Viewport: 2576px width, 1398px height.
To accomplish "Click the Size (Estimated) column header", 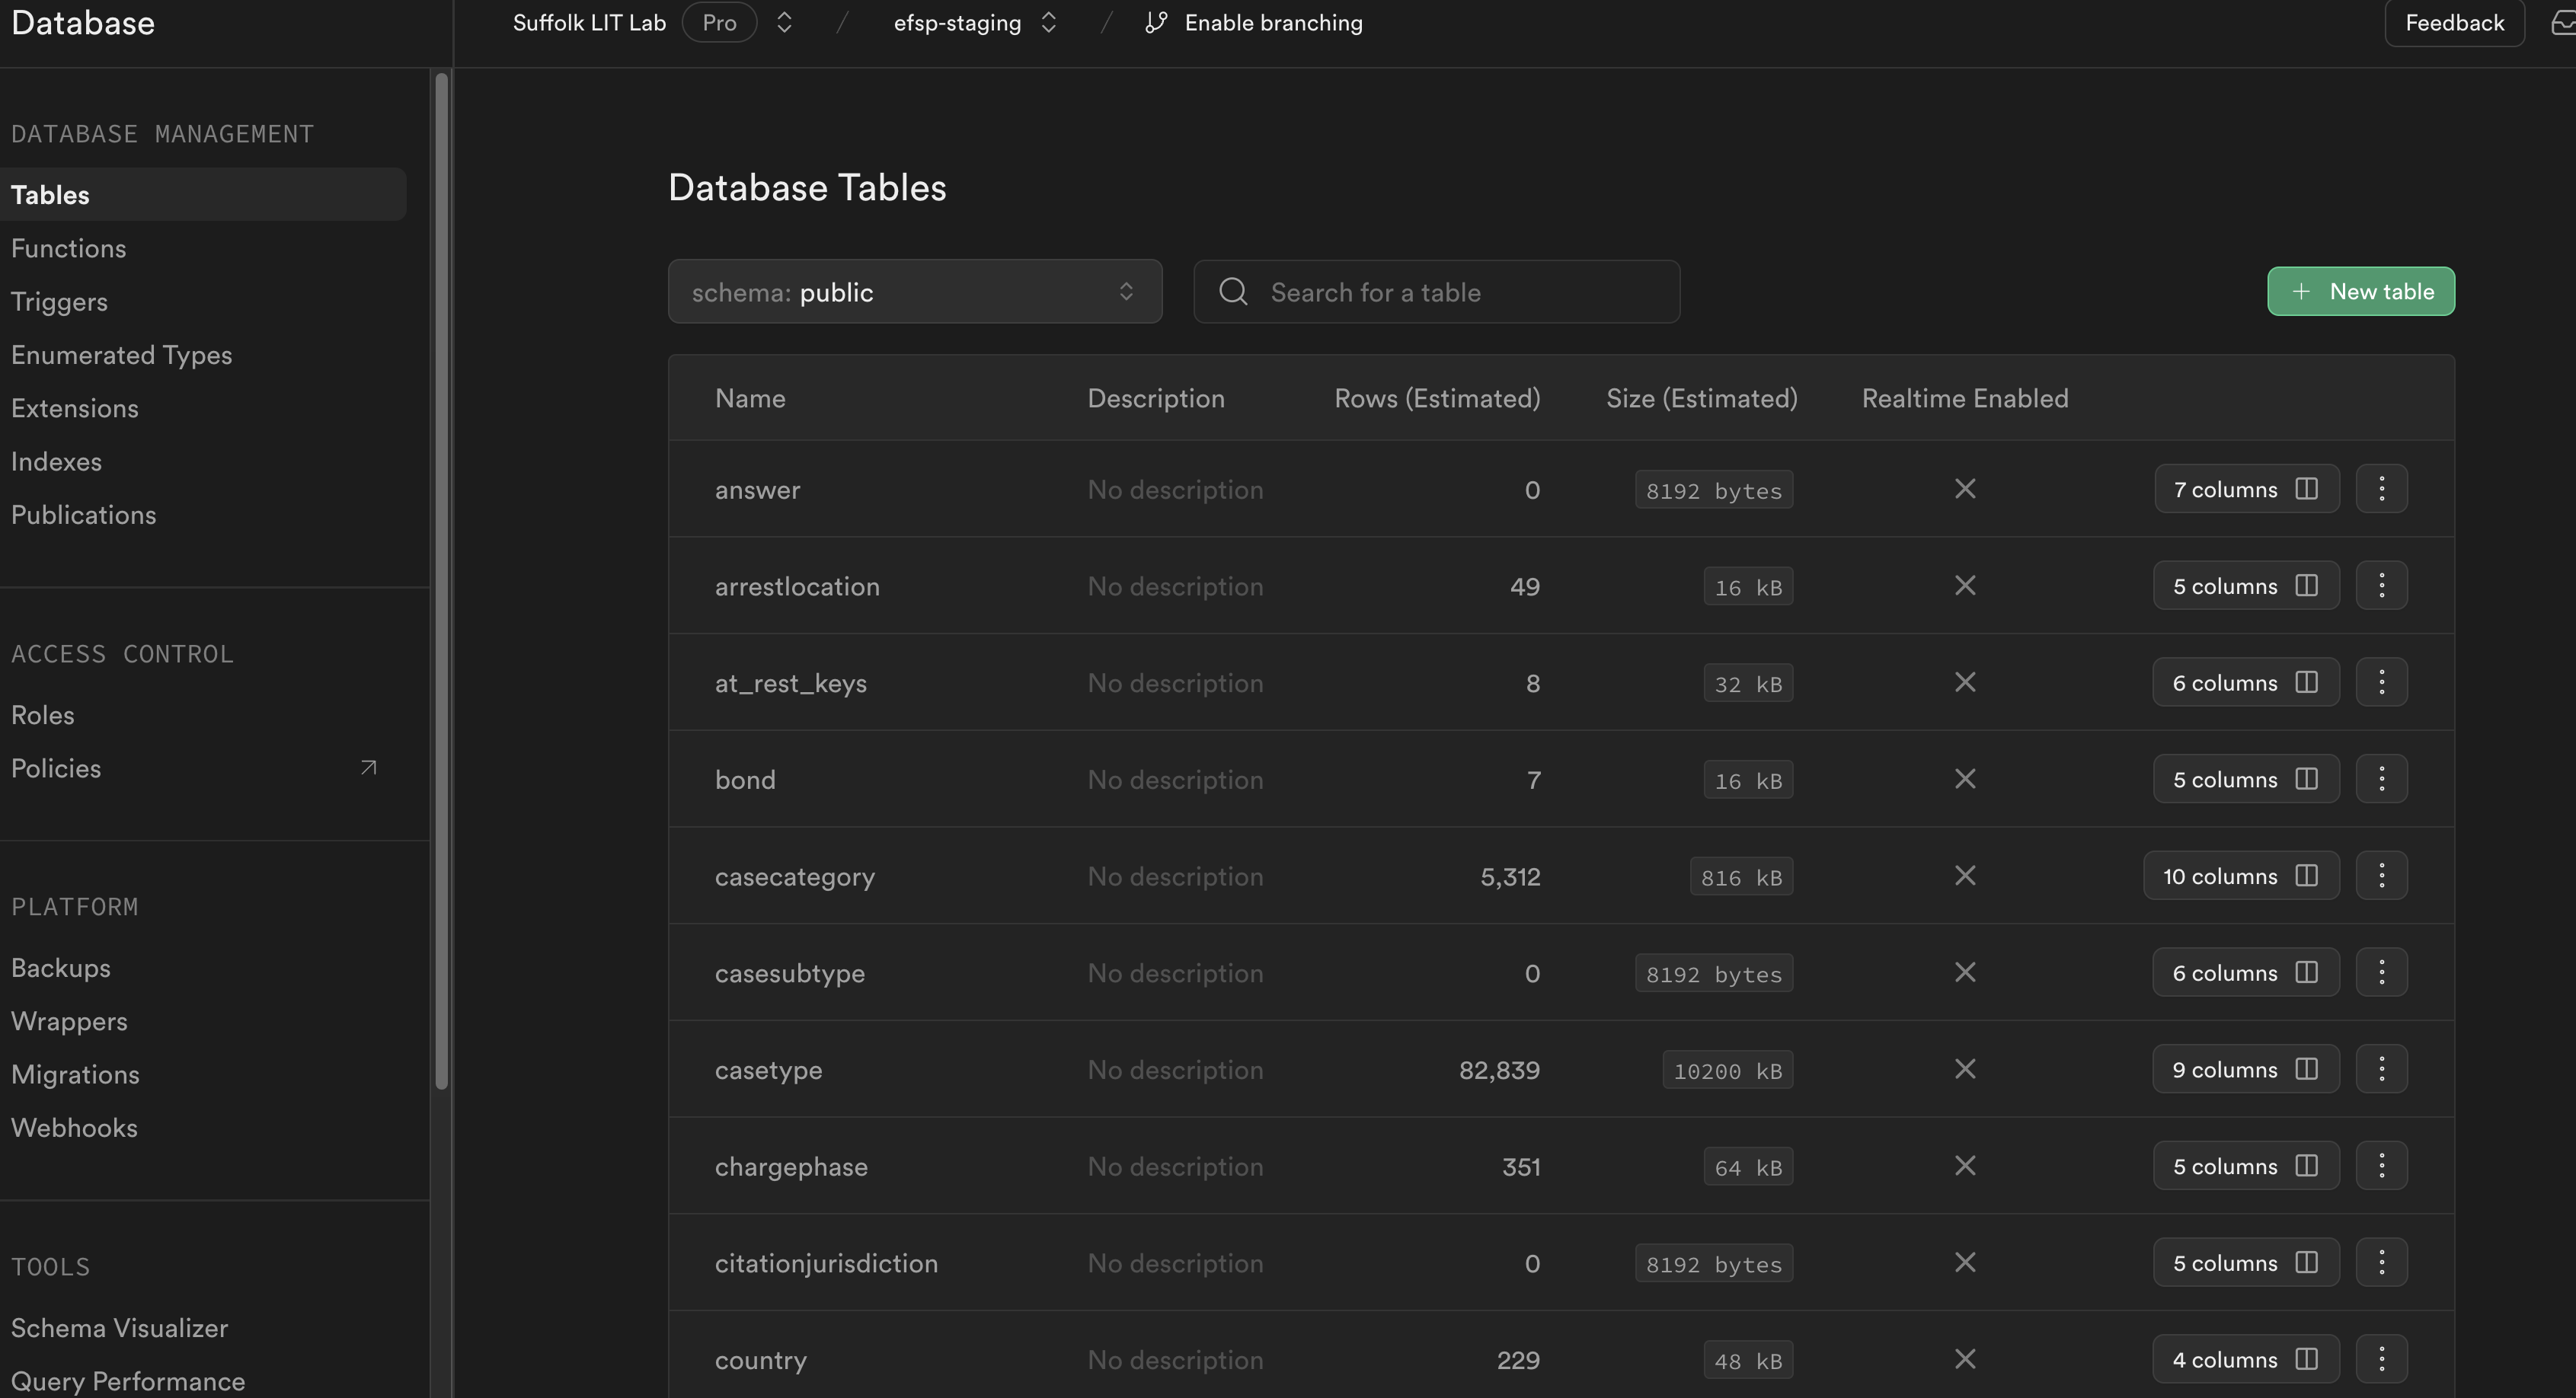I will 1701,398.
